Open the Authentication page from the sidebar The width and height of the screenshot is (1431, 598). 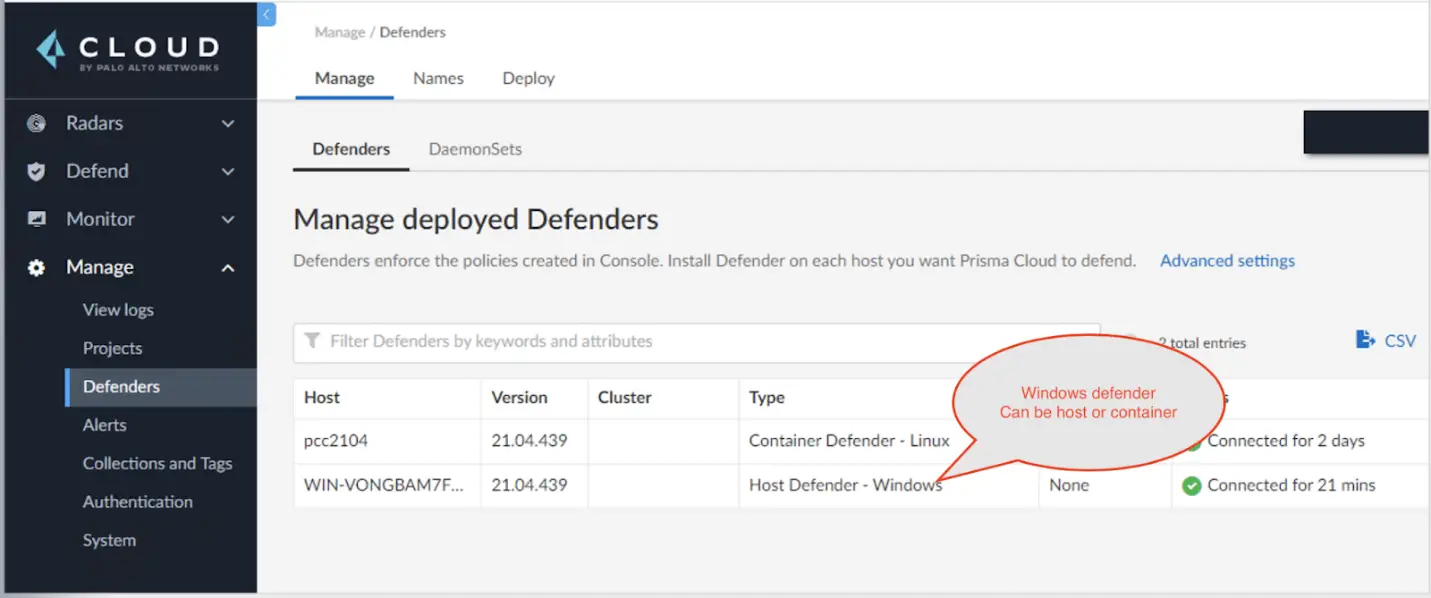[137, 501]
